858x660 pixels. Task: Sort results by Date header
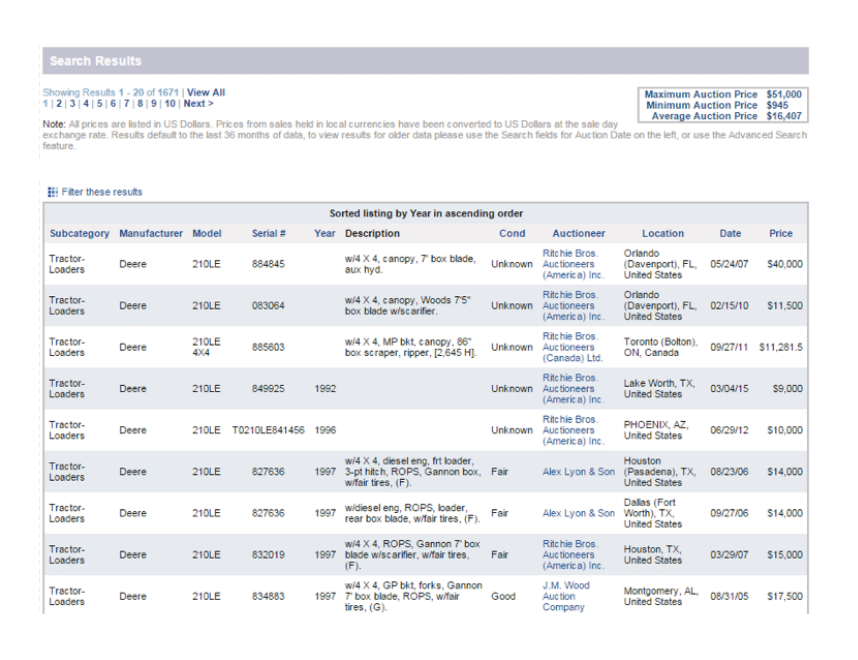(x=730, y=234)
